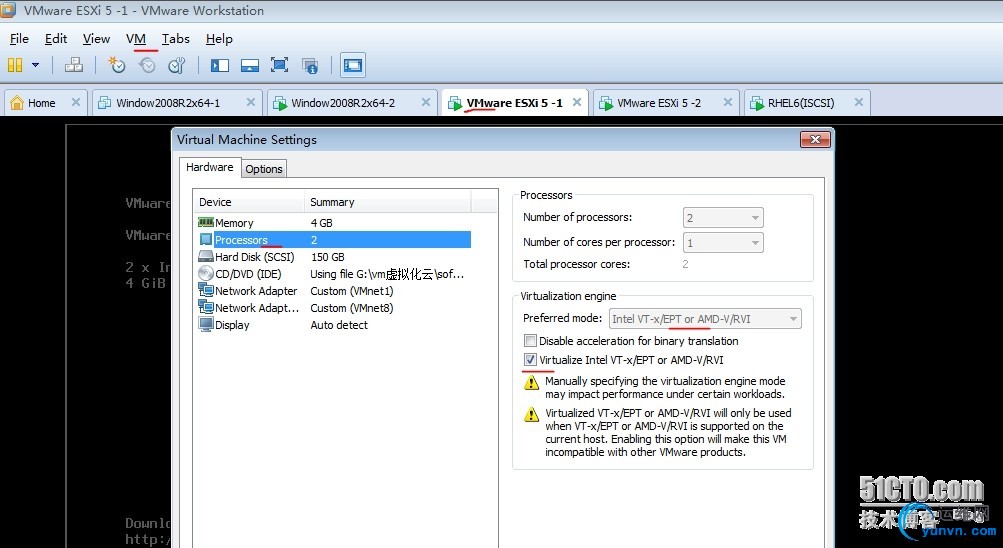Select the Network Adapter Custom (VMnet8) row
Viewport: 1003px width, 548px height.
pos(333,308)
